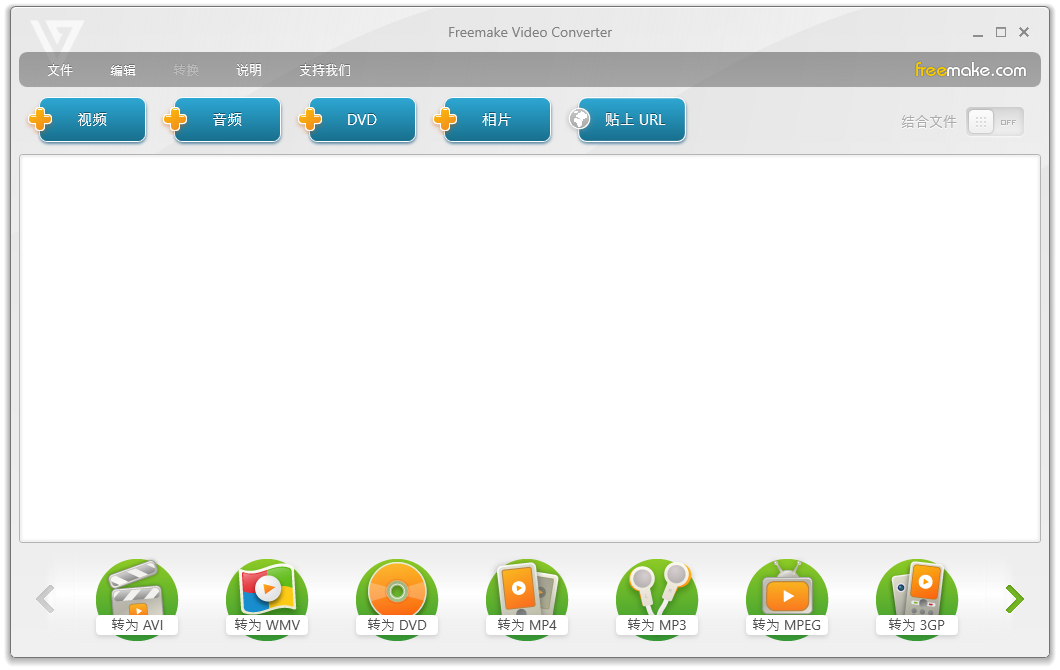
Task: Select the 转为 WMV conversion icon
Action: [x=267, y=593]
